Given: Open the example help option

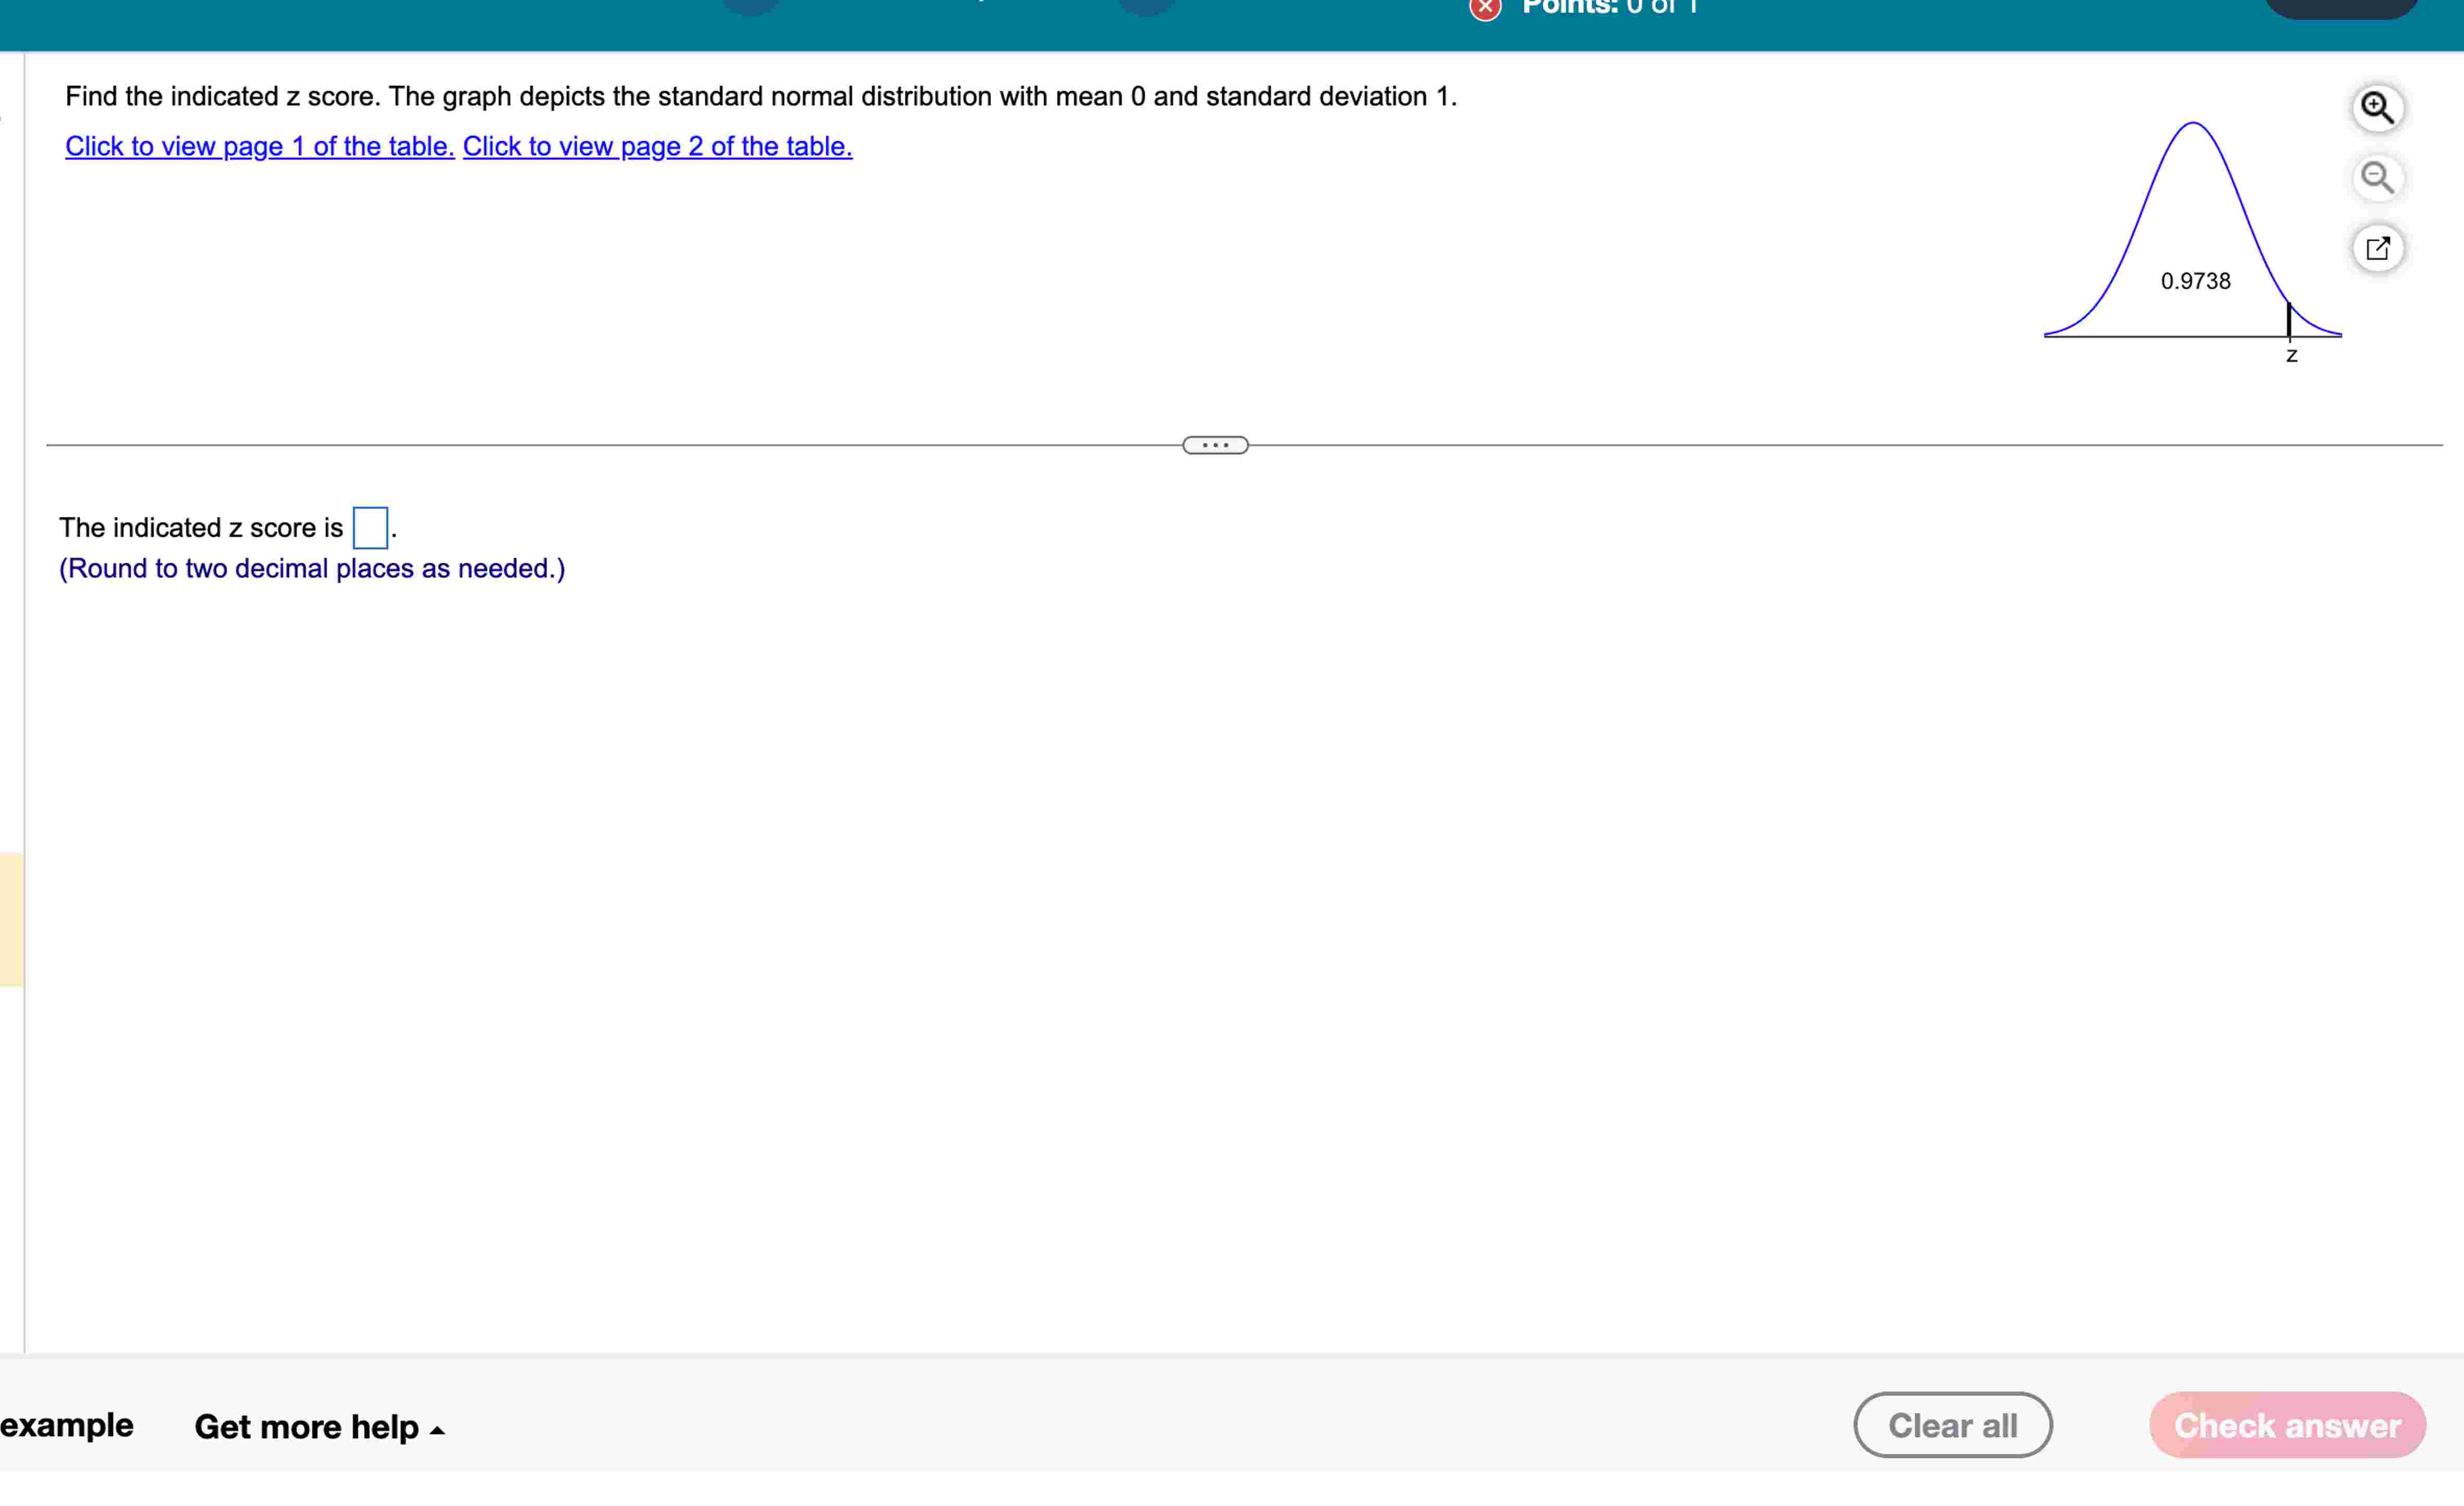Looking at the screenshot, I should [66, 1424].
